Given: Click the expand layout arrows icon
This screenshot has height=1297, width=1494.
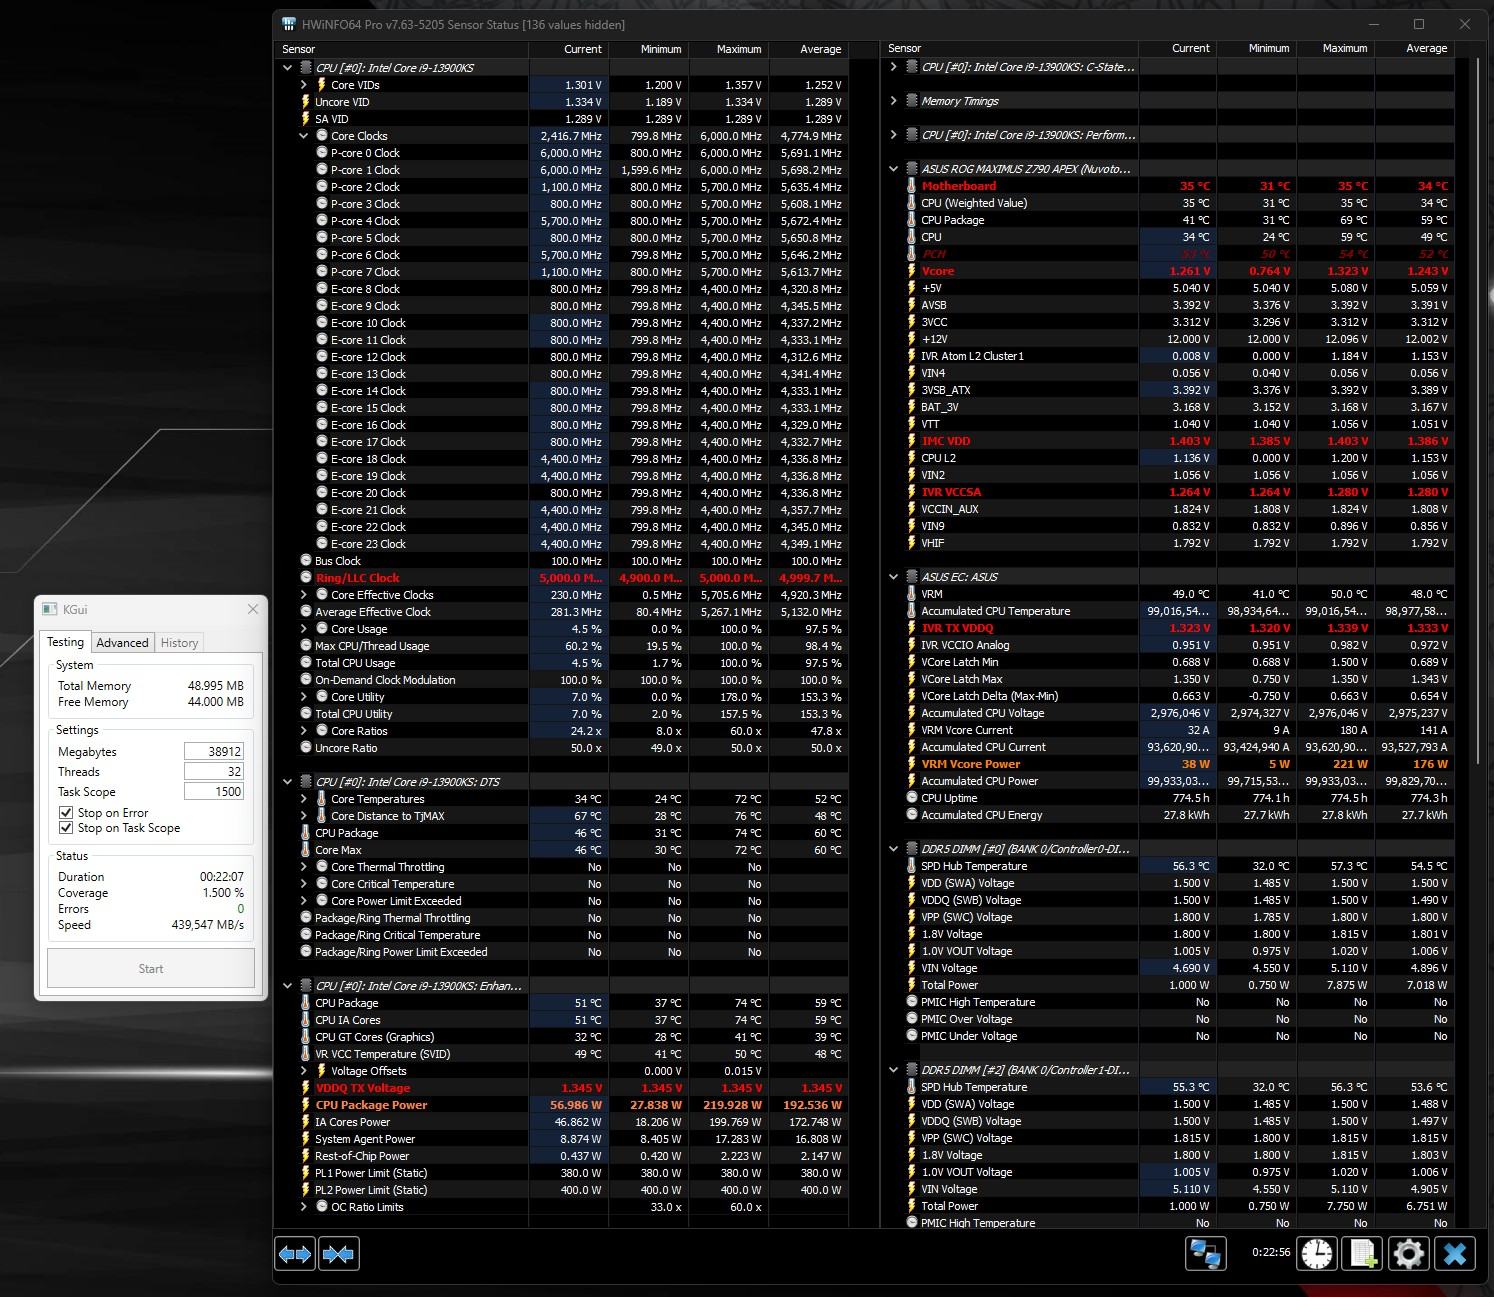Looking at the screenshot, I should [x=295, y=1254].
